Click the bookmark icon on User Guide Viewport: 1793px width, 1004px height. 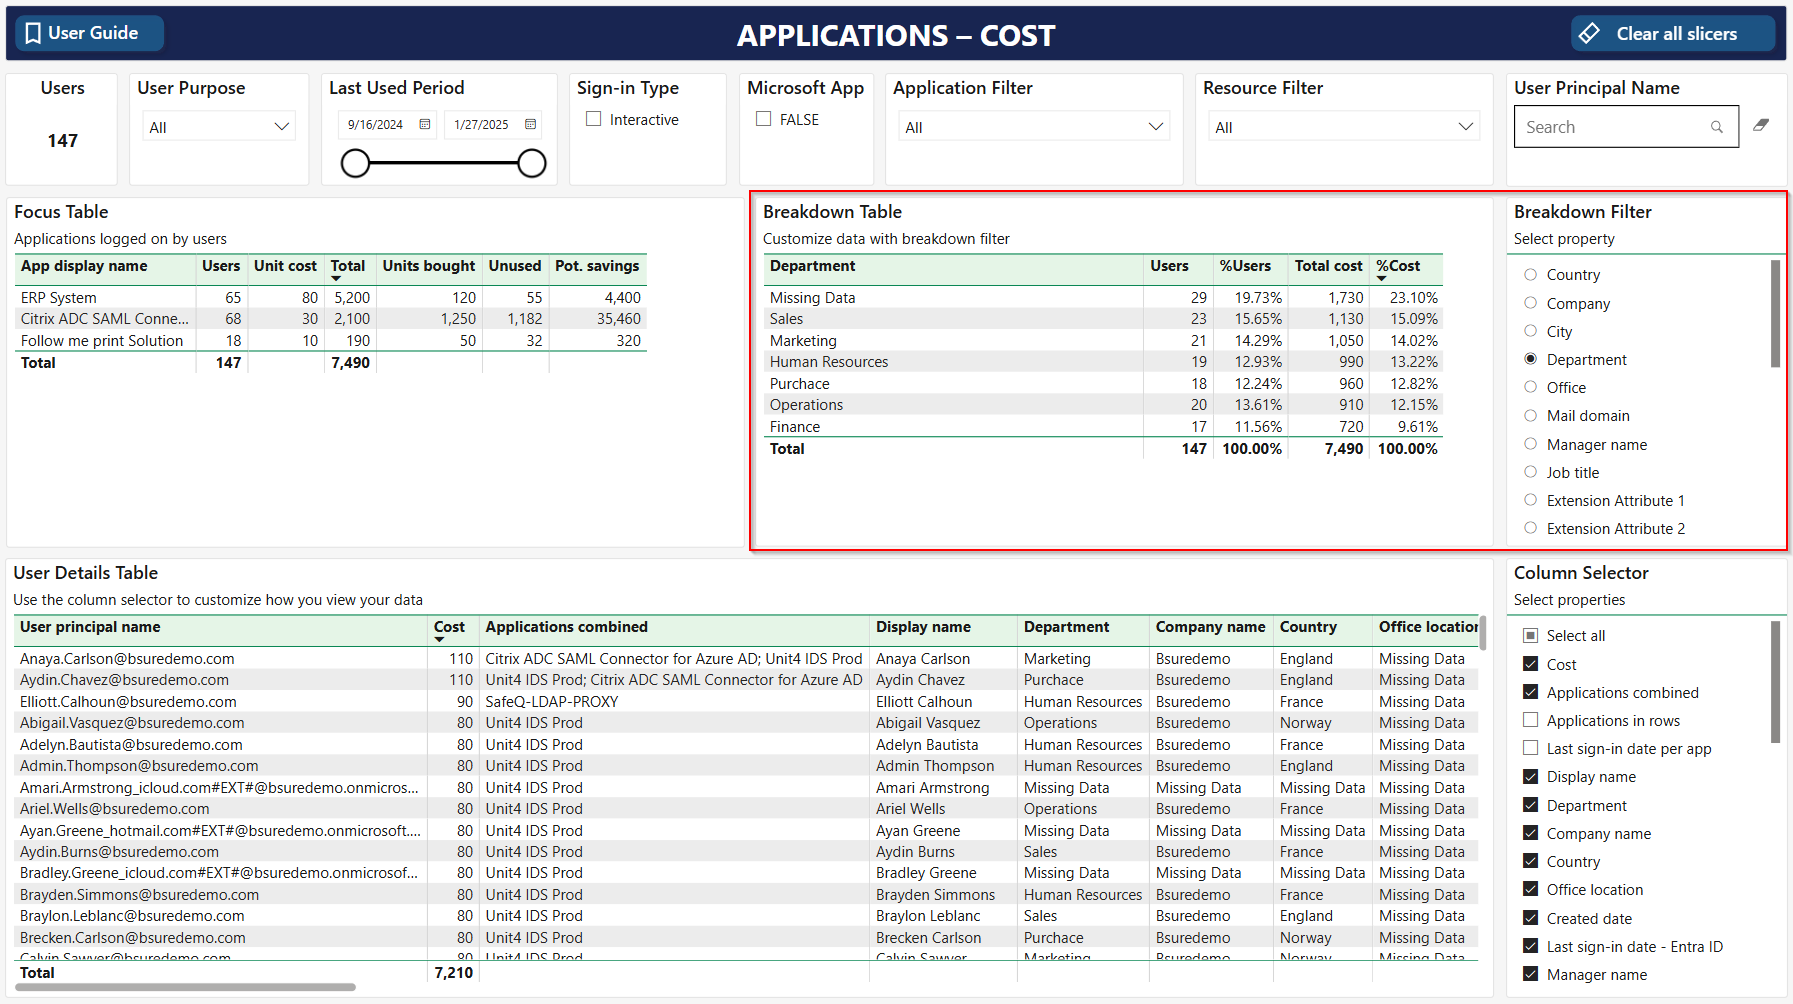[x=33, y=33]
